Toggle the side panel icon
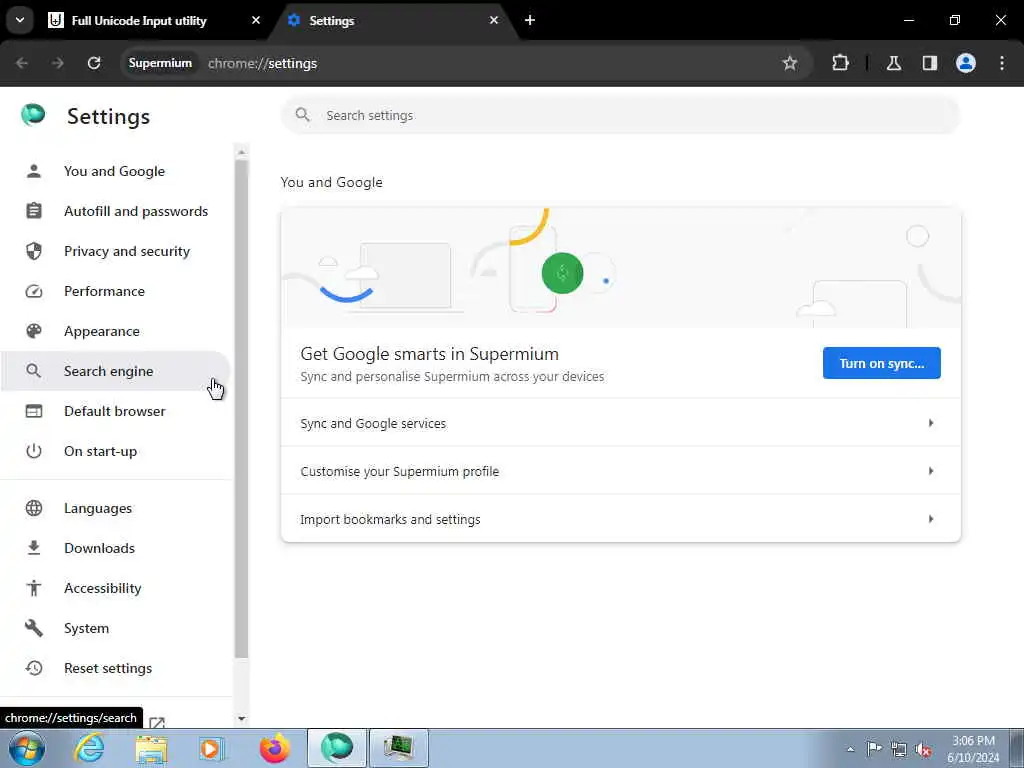Image resolution: width=1024 pixels, height=768 pixels. point(930,63)
